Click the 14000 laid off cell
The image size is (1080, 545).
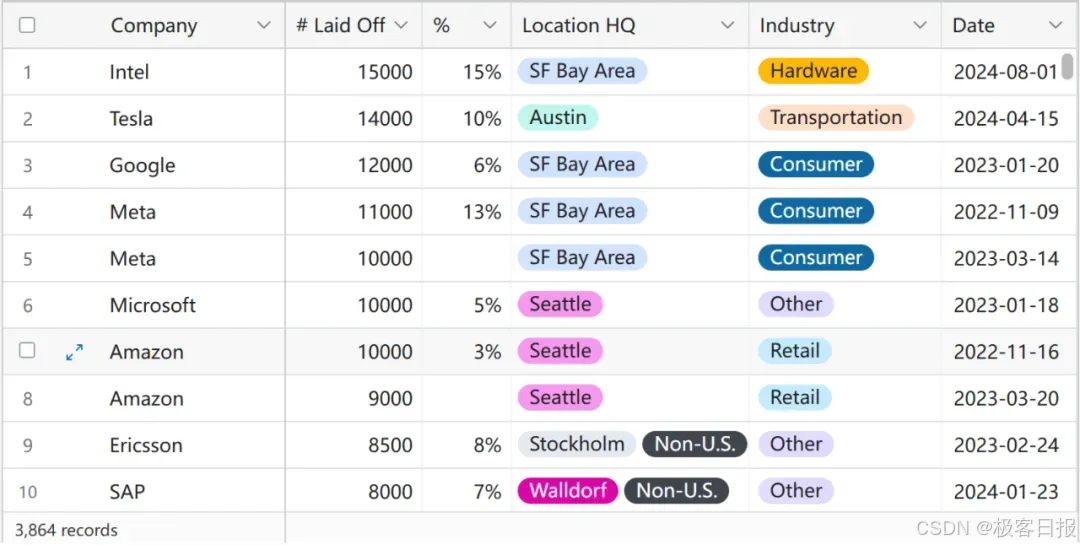(x=353, y=119)
